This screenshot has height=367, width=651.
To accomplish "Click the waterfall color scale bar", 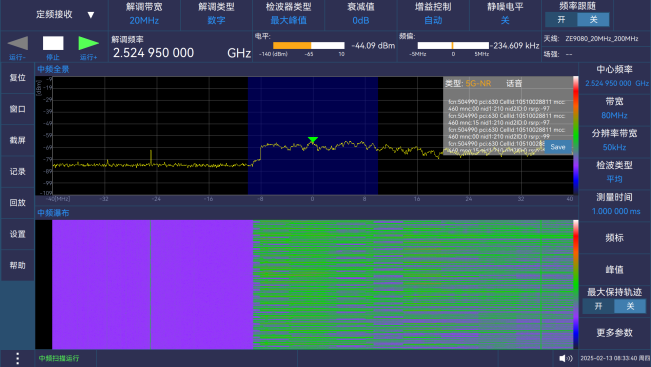I will tap(576, 284).
